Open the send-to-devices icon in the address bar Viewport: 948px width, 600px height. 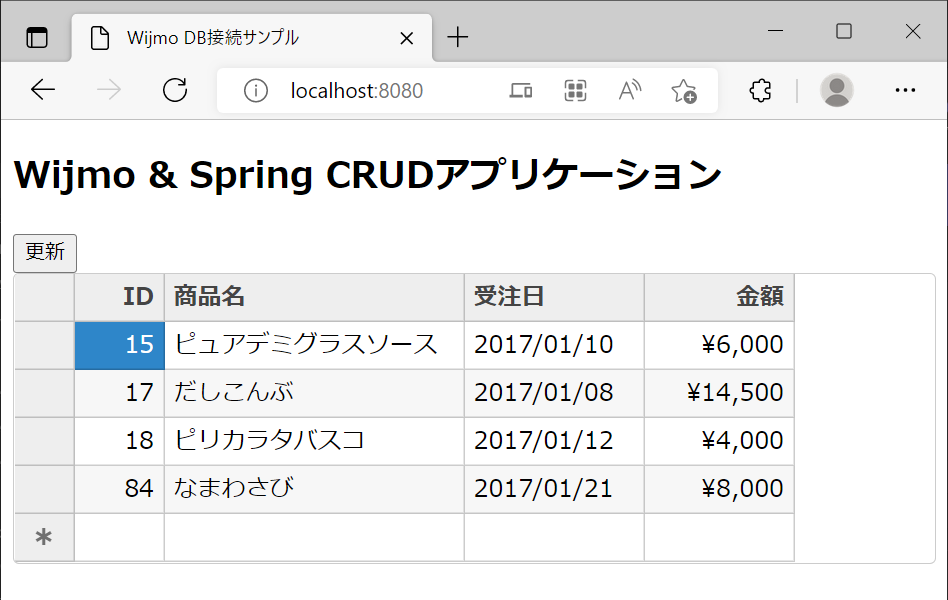(x=521, y=91)
